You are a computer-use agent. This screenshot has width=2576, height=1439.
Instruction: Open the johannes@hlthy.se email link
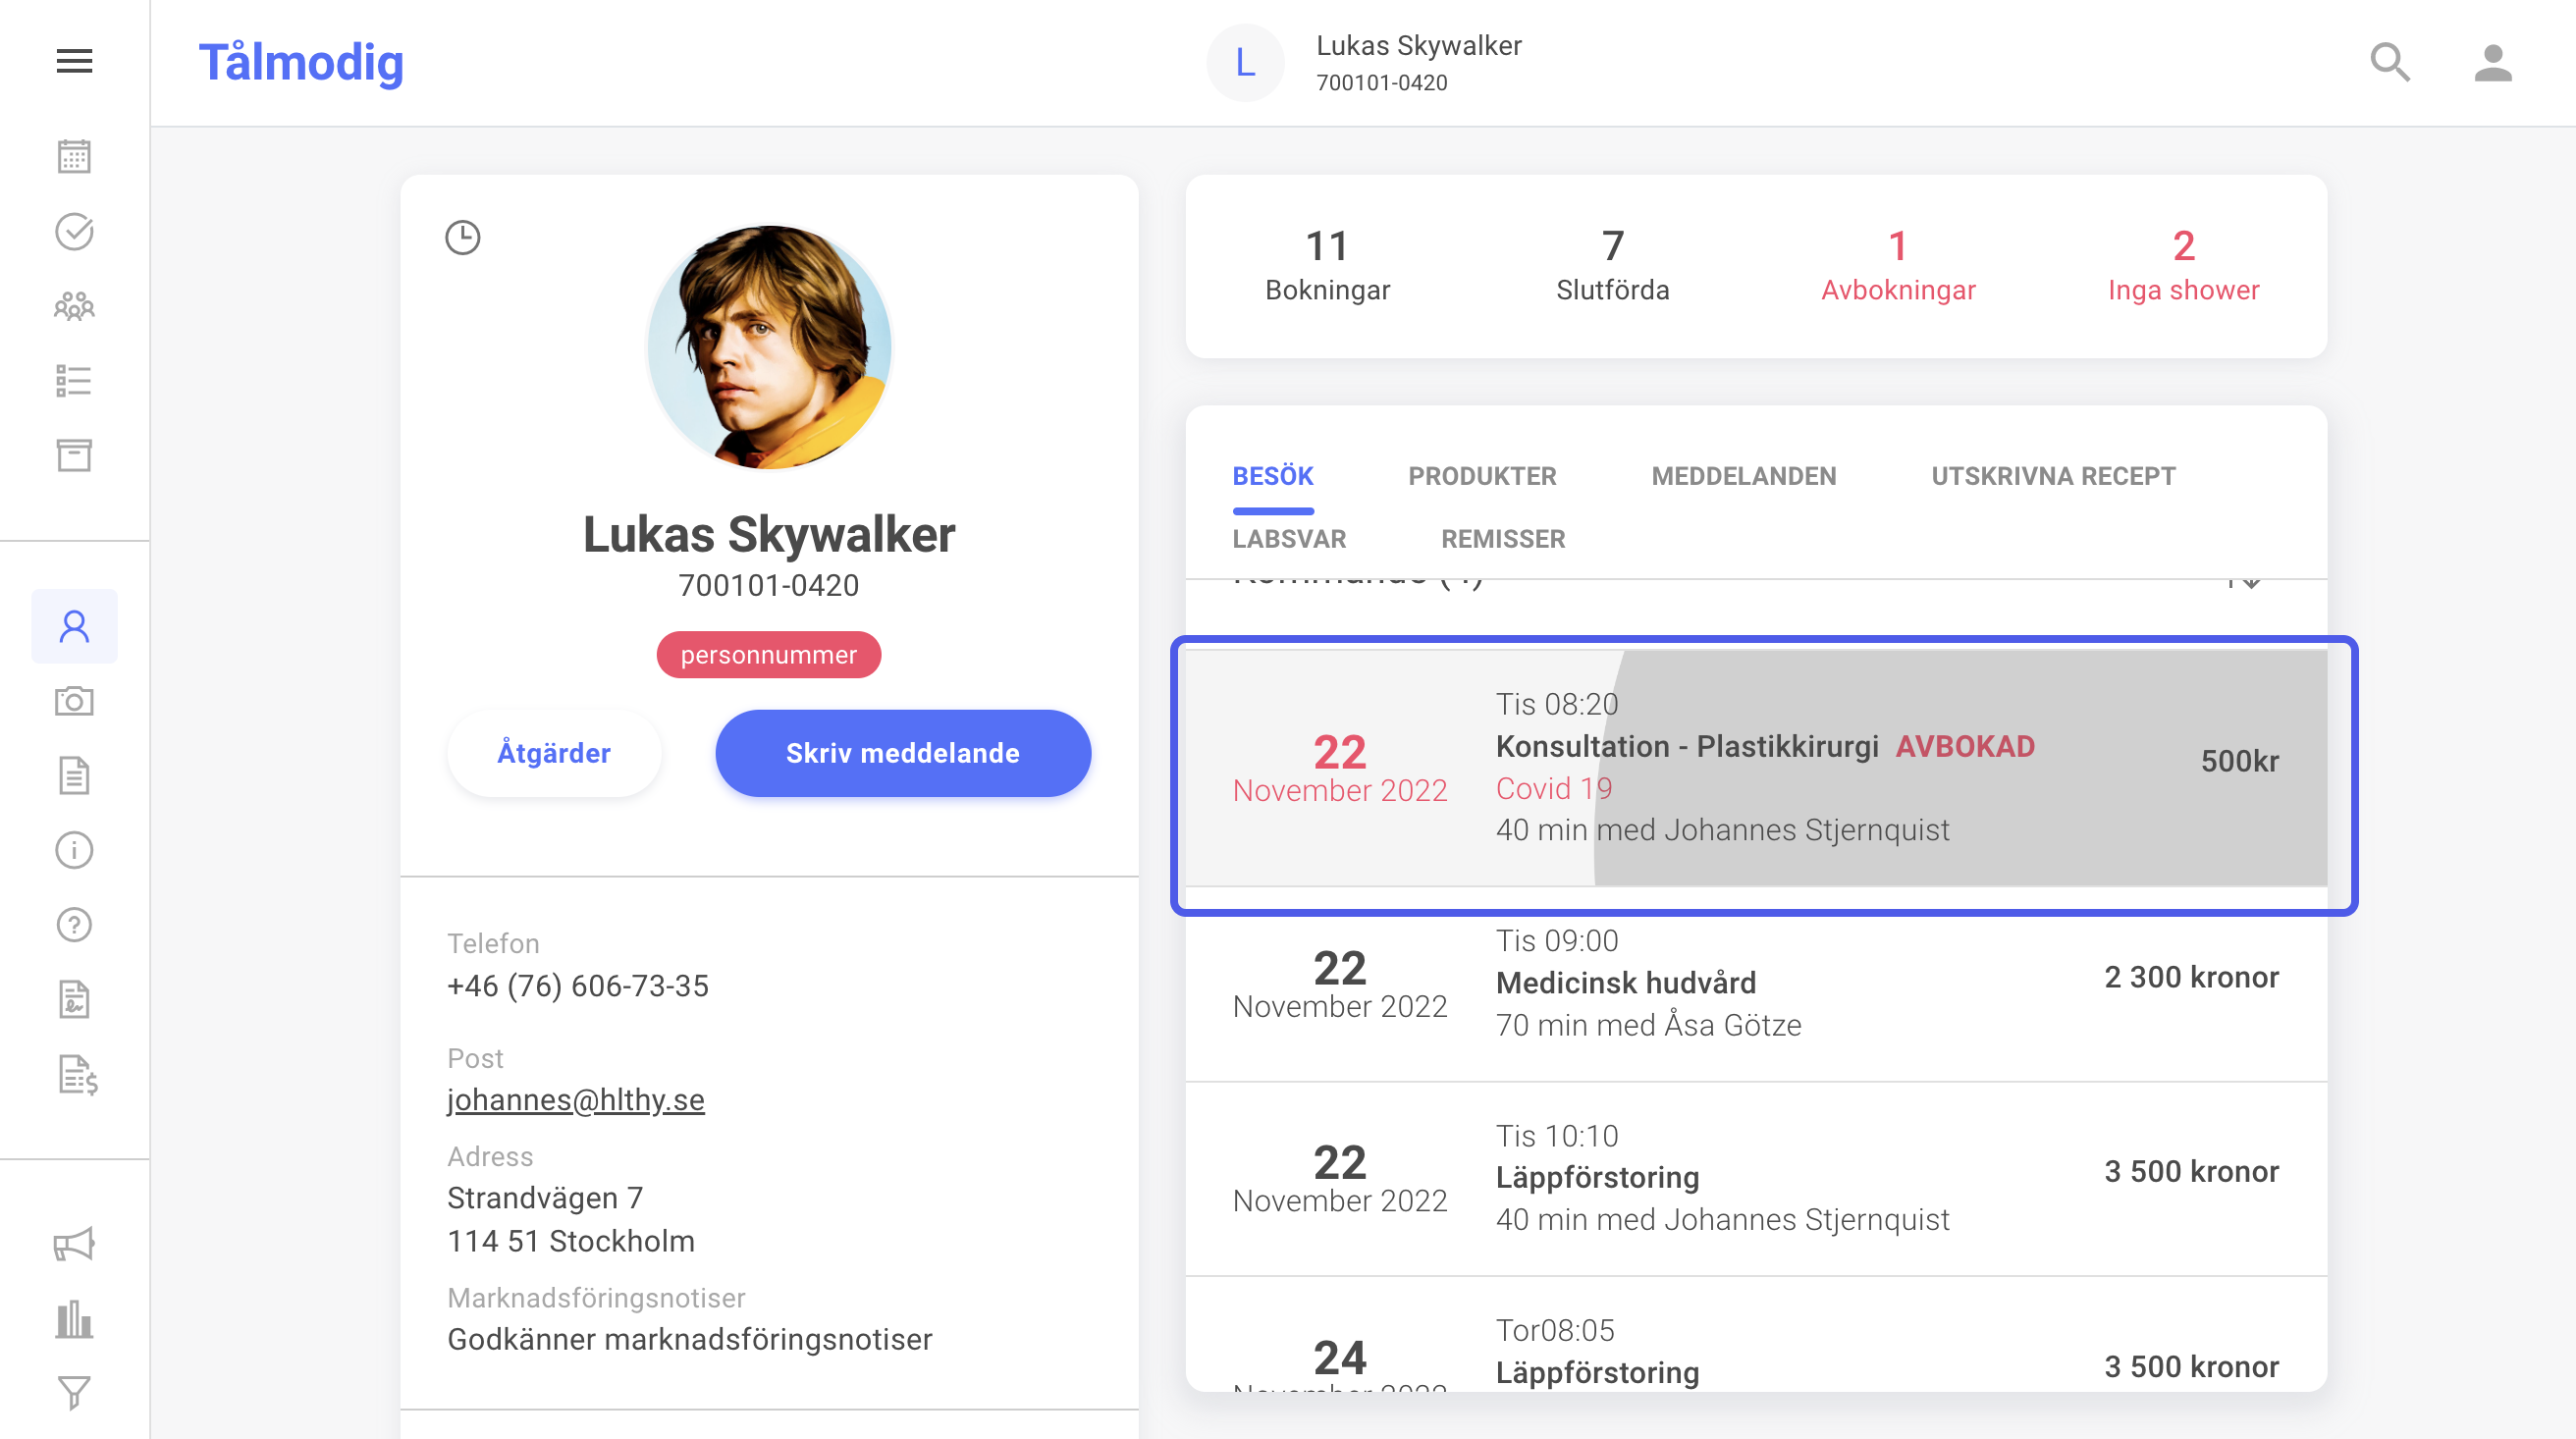[576, 1099]
